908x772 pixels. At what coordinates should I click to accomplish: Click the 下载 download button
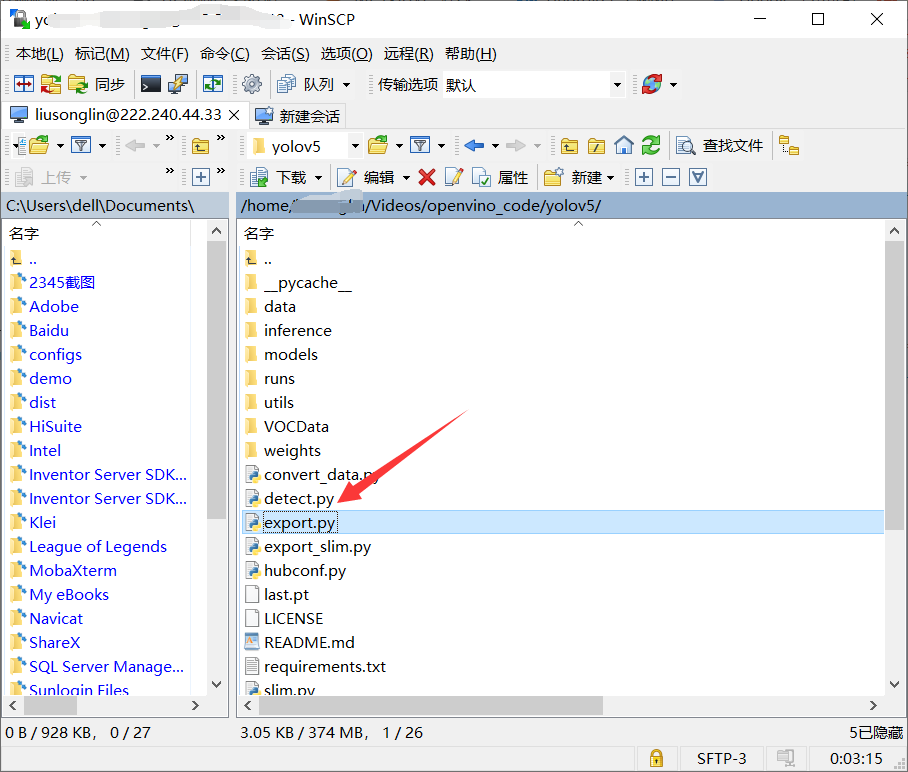(x=278, y=177)
